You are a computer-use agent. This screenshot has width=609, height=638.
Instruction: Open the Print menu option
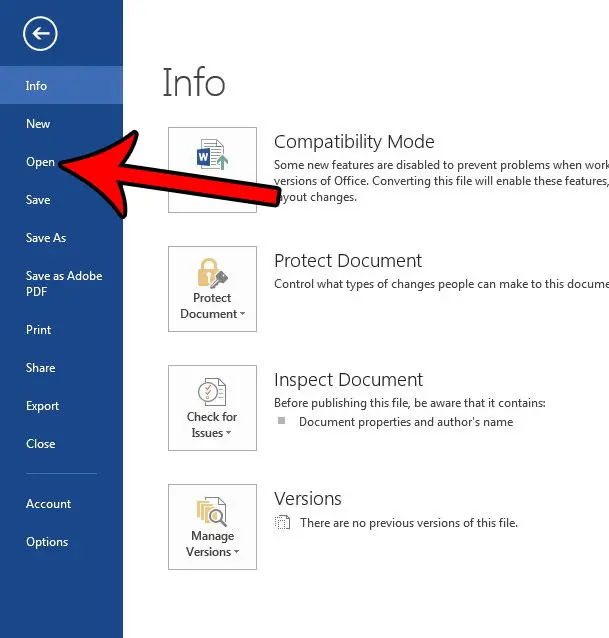pyautogui.click(x=38, y=330)
